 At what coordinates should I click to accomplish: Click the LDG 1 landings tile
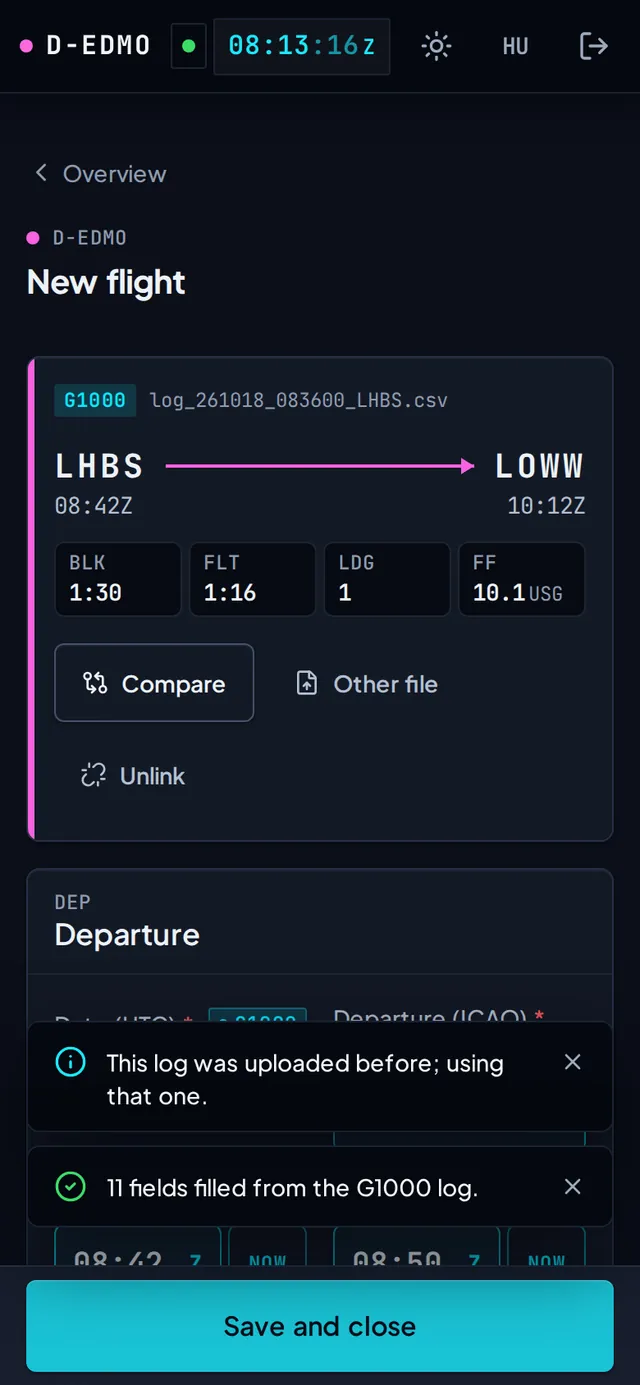pos(387,579)
